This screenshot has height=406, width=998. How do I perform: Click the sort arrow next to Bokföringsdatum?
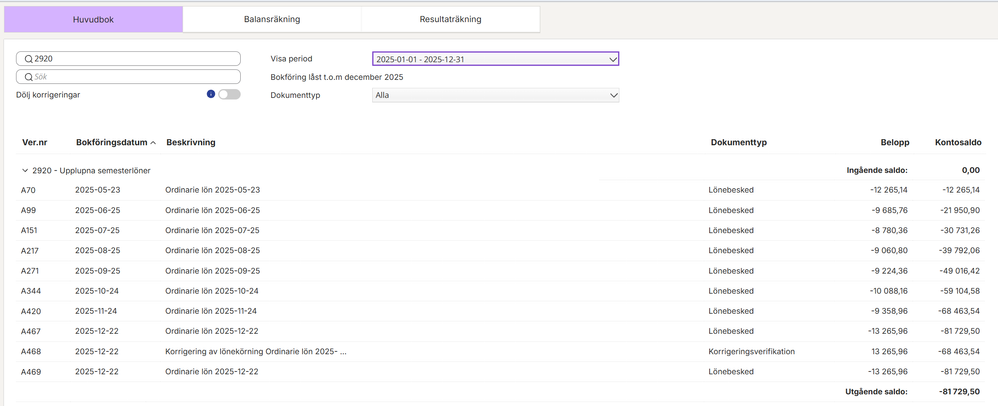(153, 143)
